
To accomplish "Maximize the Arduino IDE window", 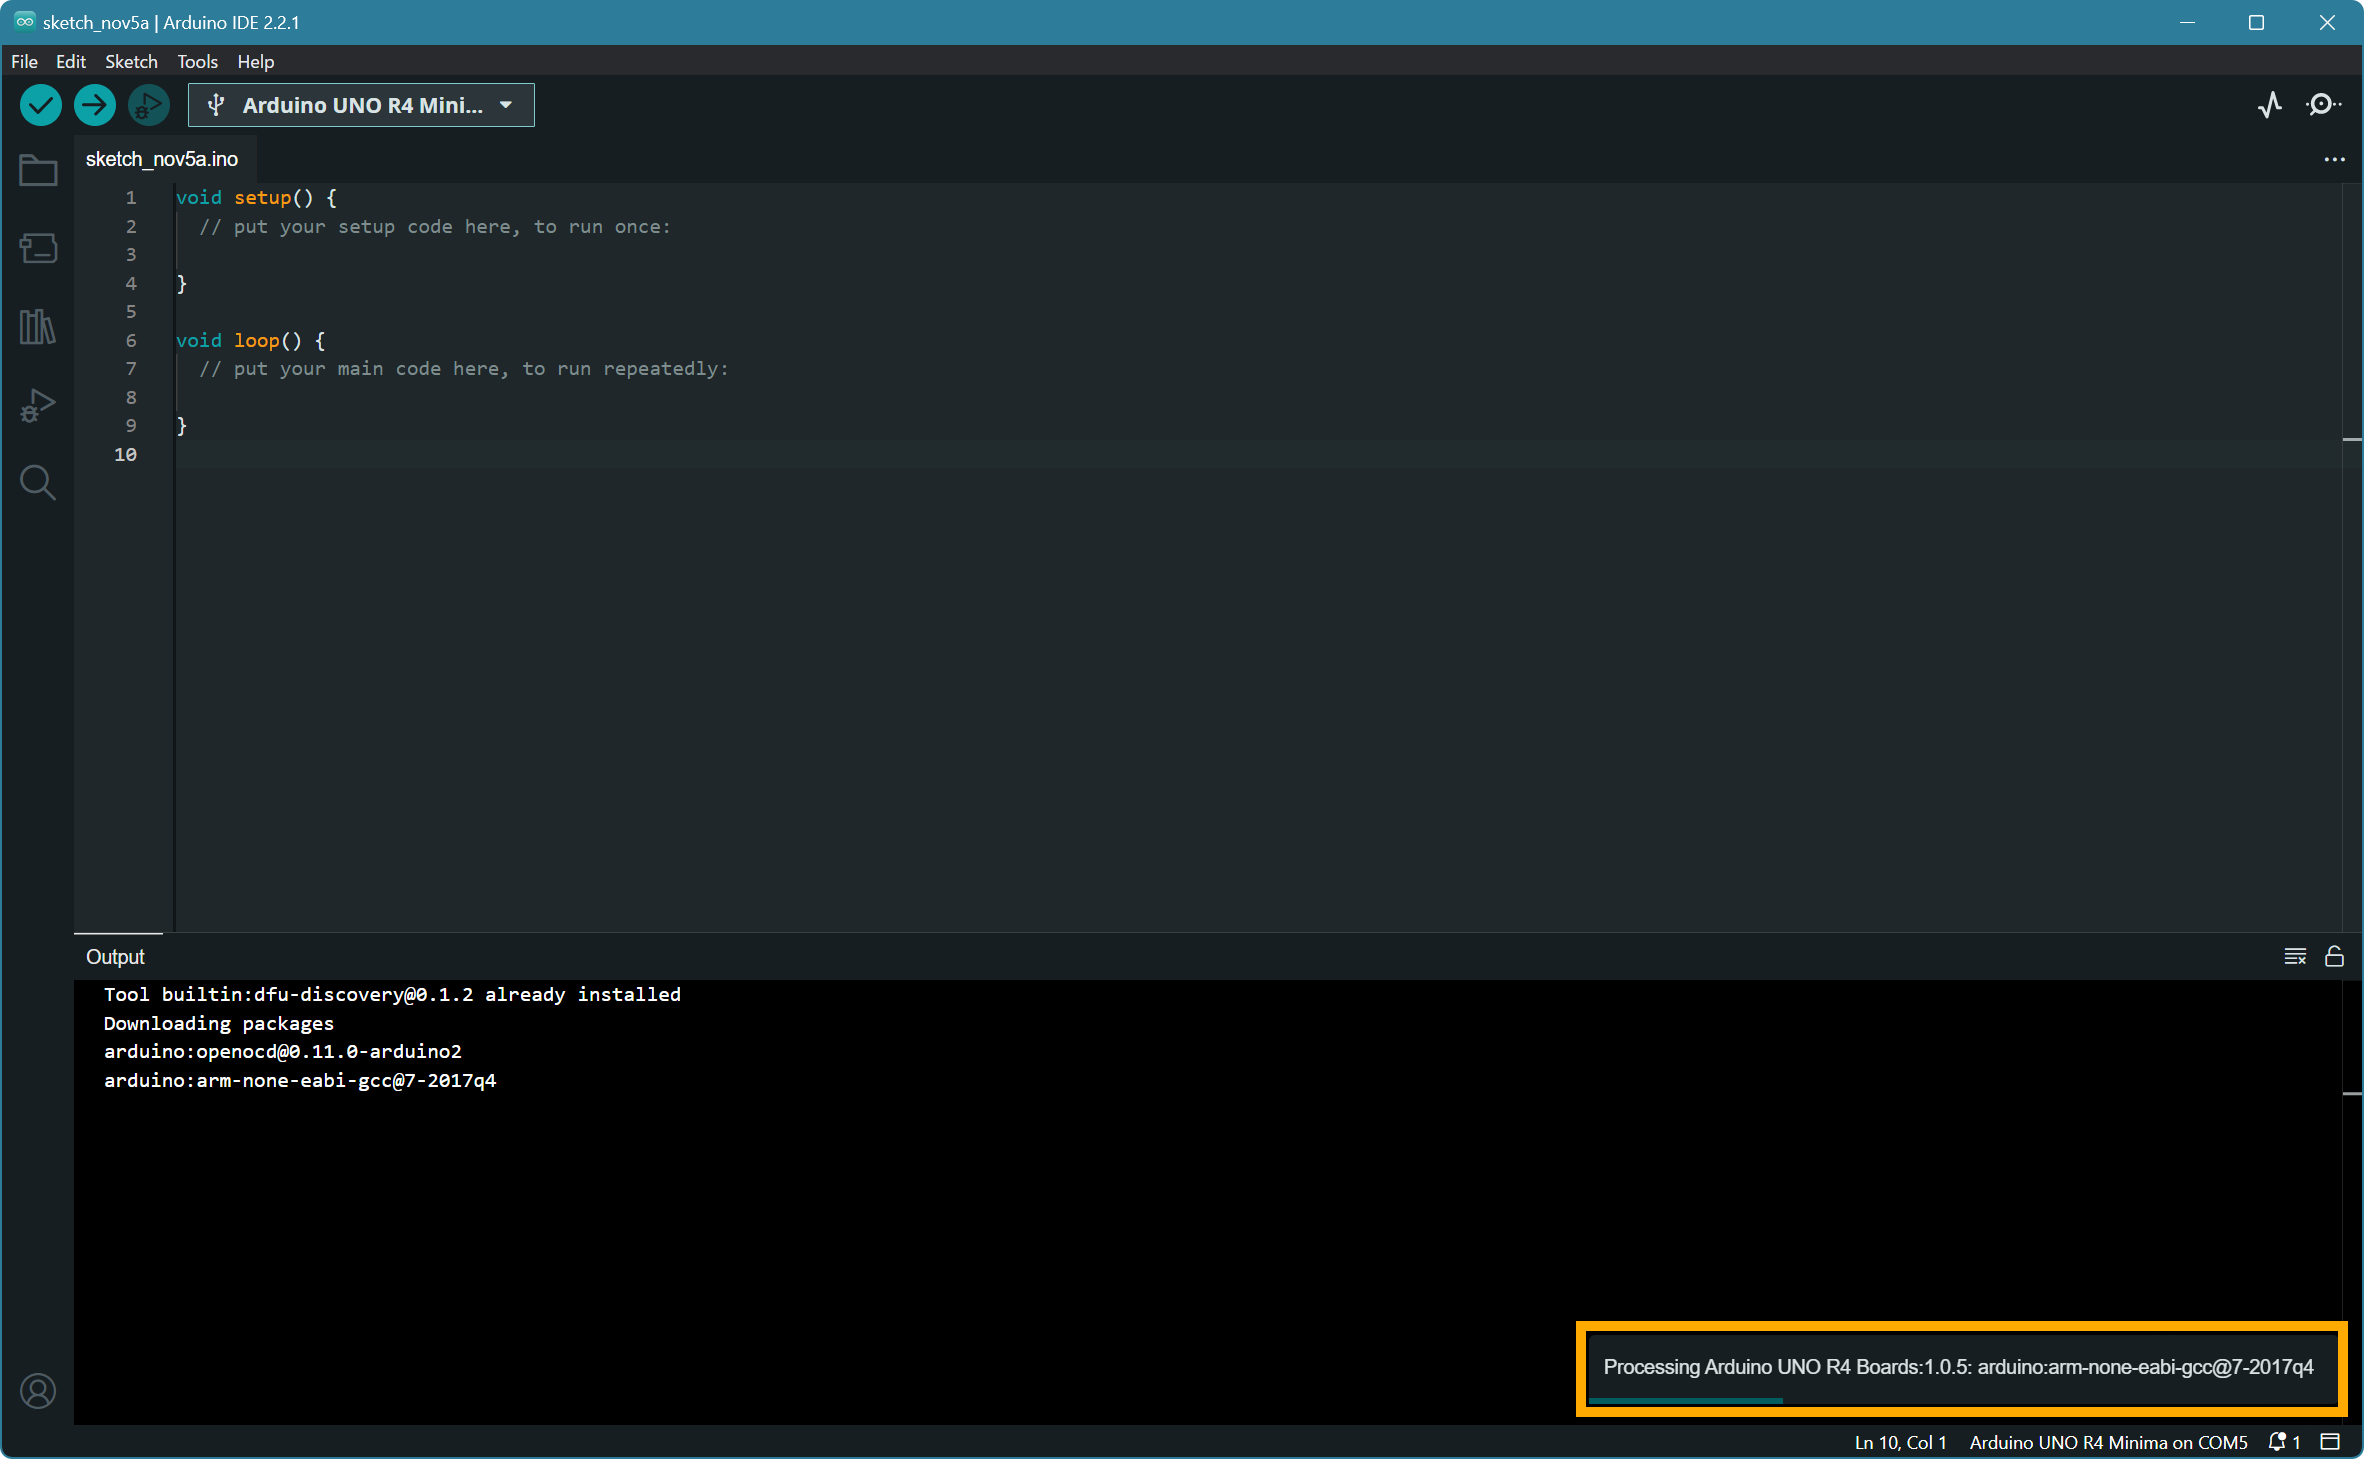I will 2256,22.
